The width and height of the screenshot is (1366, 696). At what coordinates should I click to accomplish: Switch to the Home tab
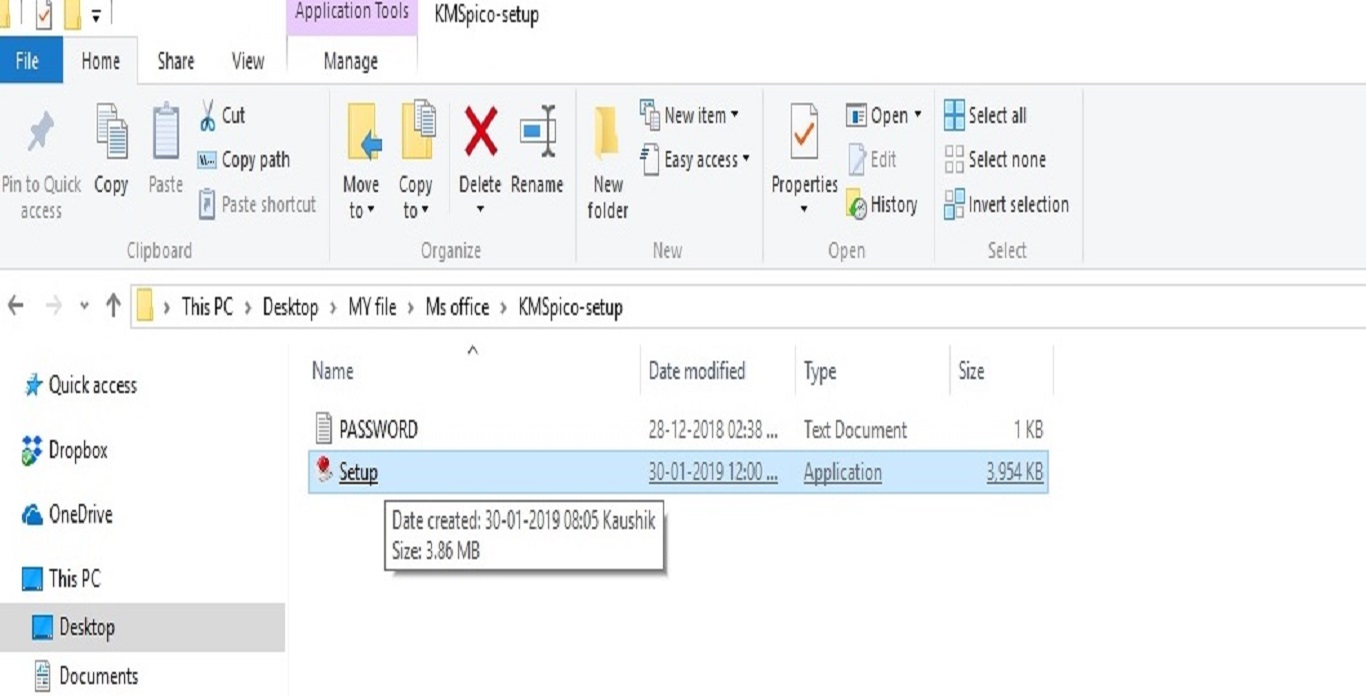point(100,60)
